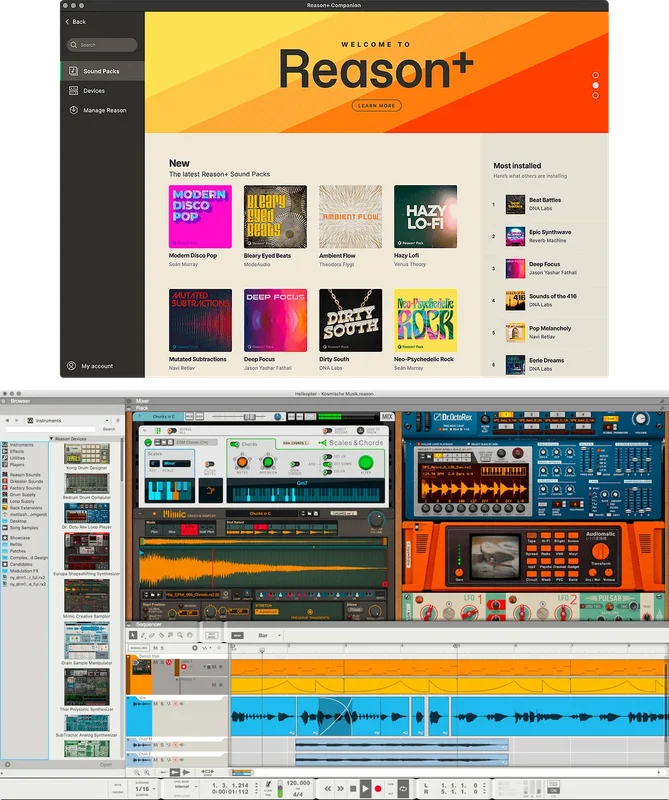Select the Pencil tool in Sequencer toolbar
The height and width of the screenshot is (800, 669).
click(x=143, y=635)
